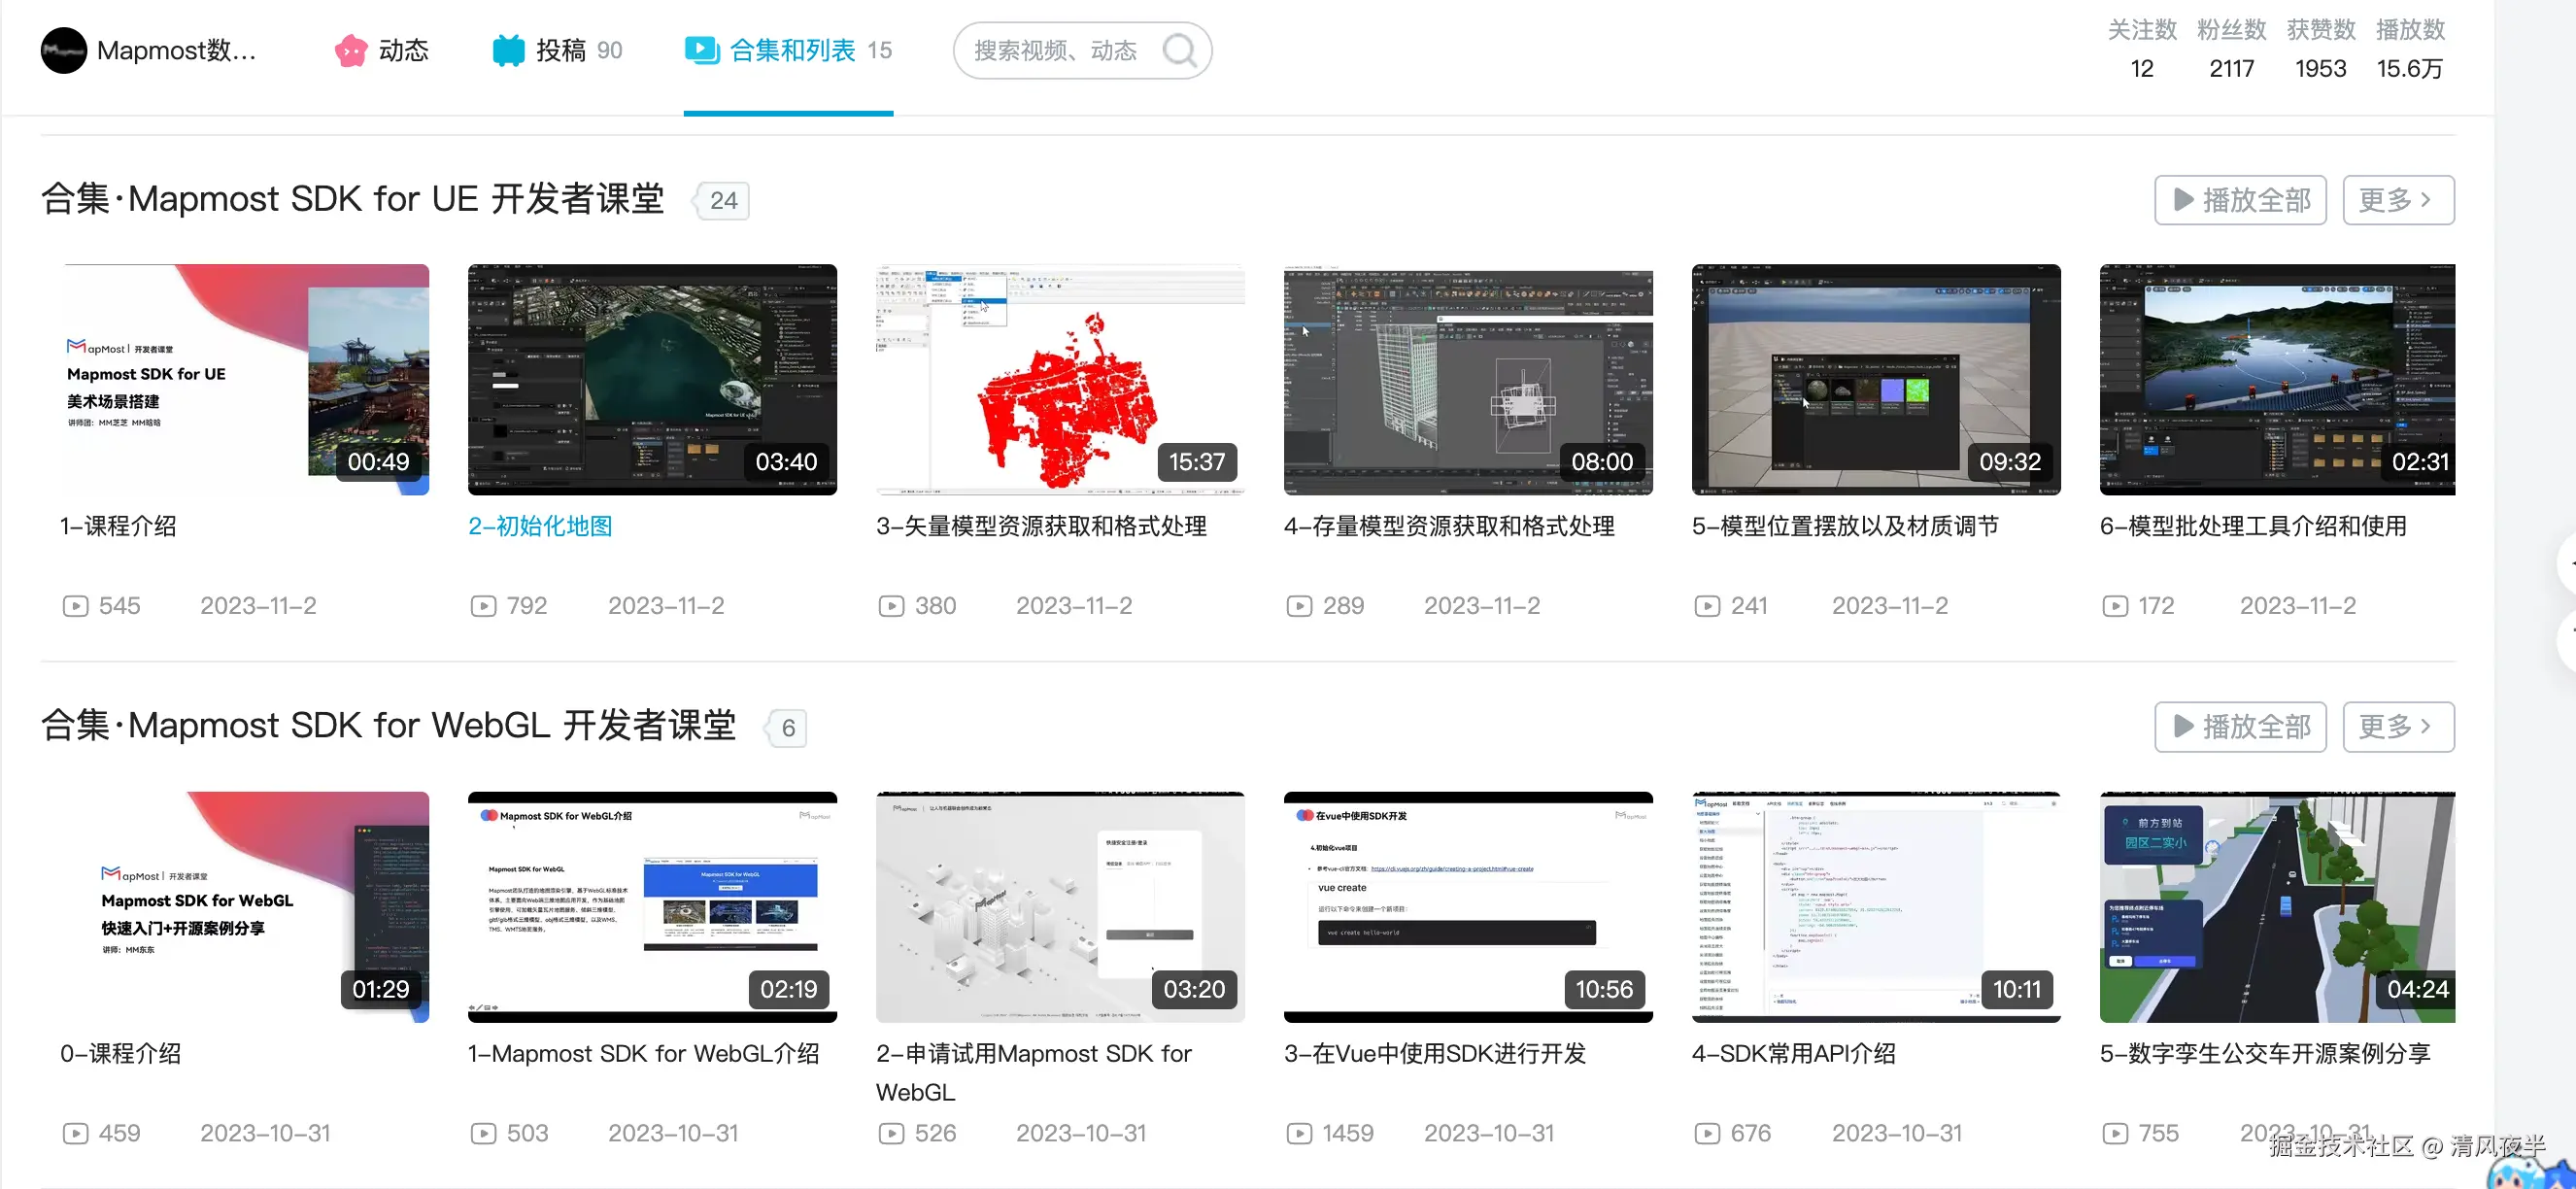Click play-count icon under 3-在Vue中使用SDK进行开发

(1299, 1133)
